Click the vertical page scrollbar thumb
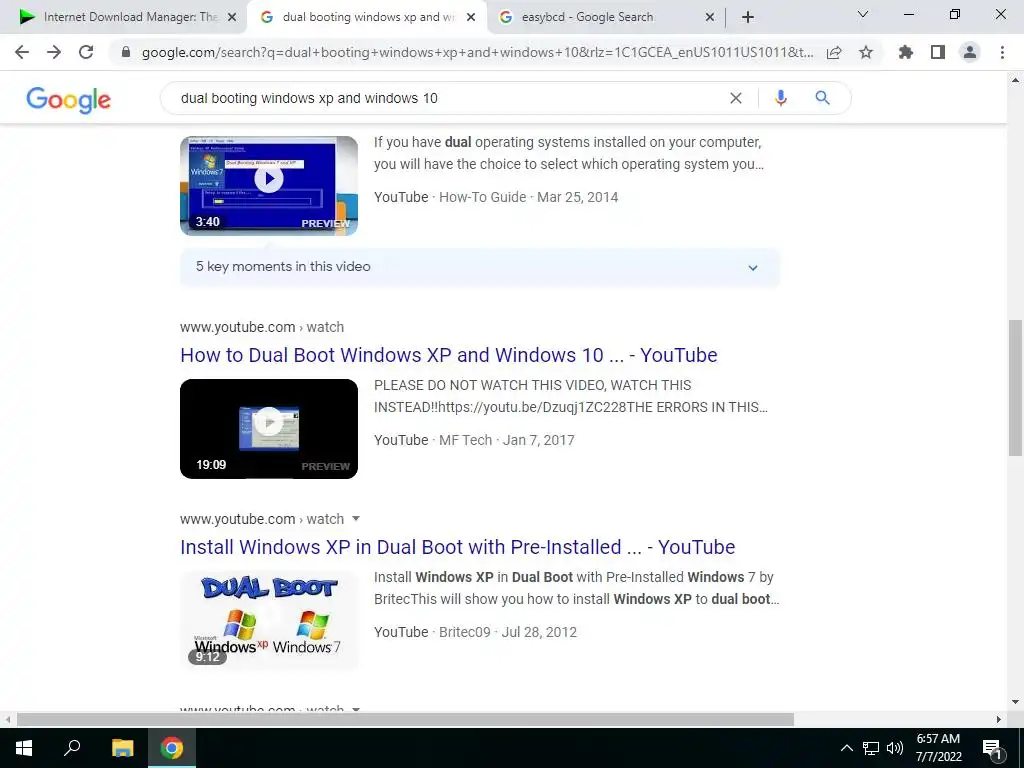 [x=1015, y=388]
